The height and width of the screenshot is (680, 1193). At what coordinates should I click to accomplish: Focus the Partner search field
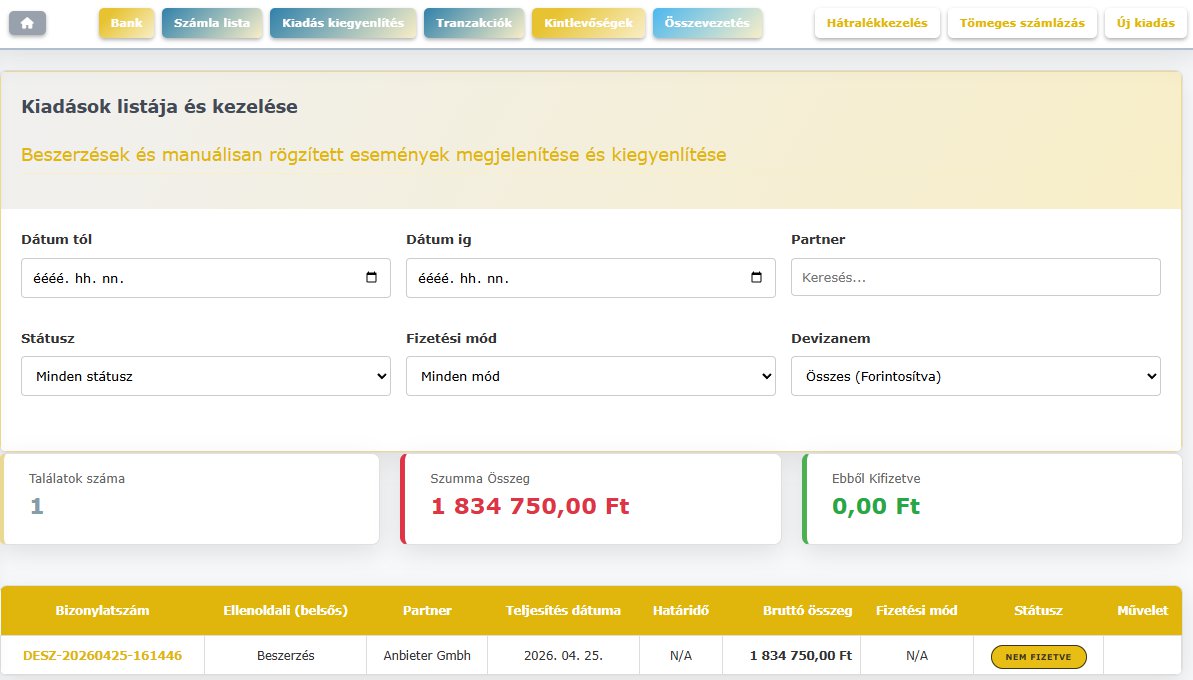(975, 278)
